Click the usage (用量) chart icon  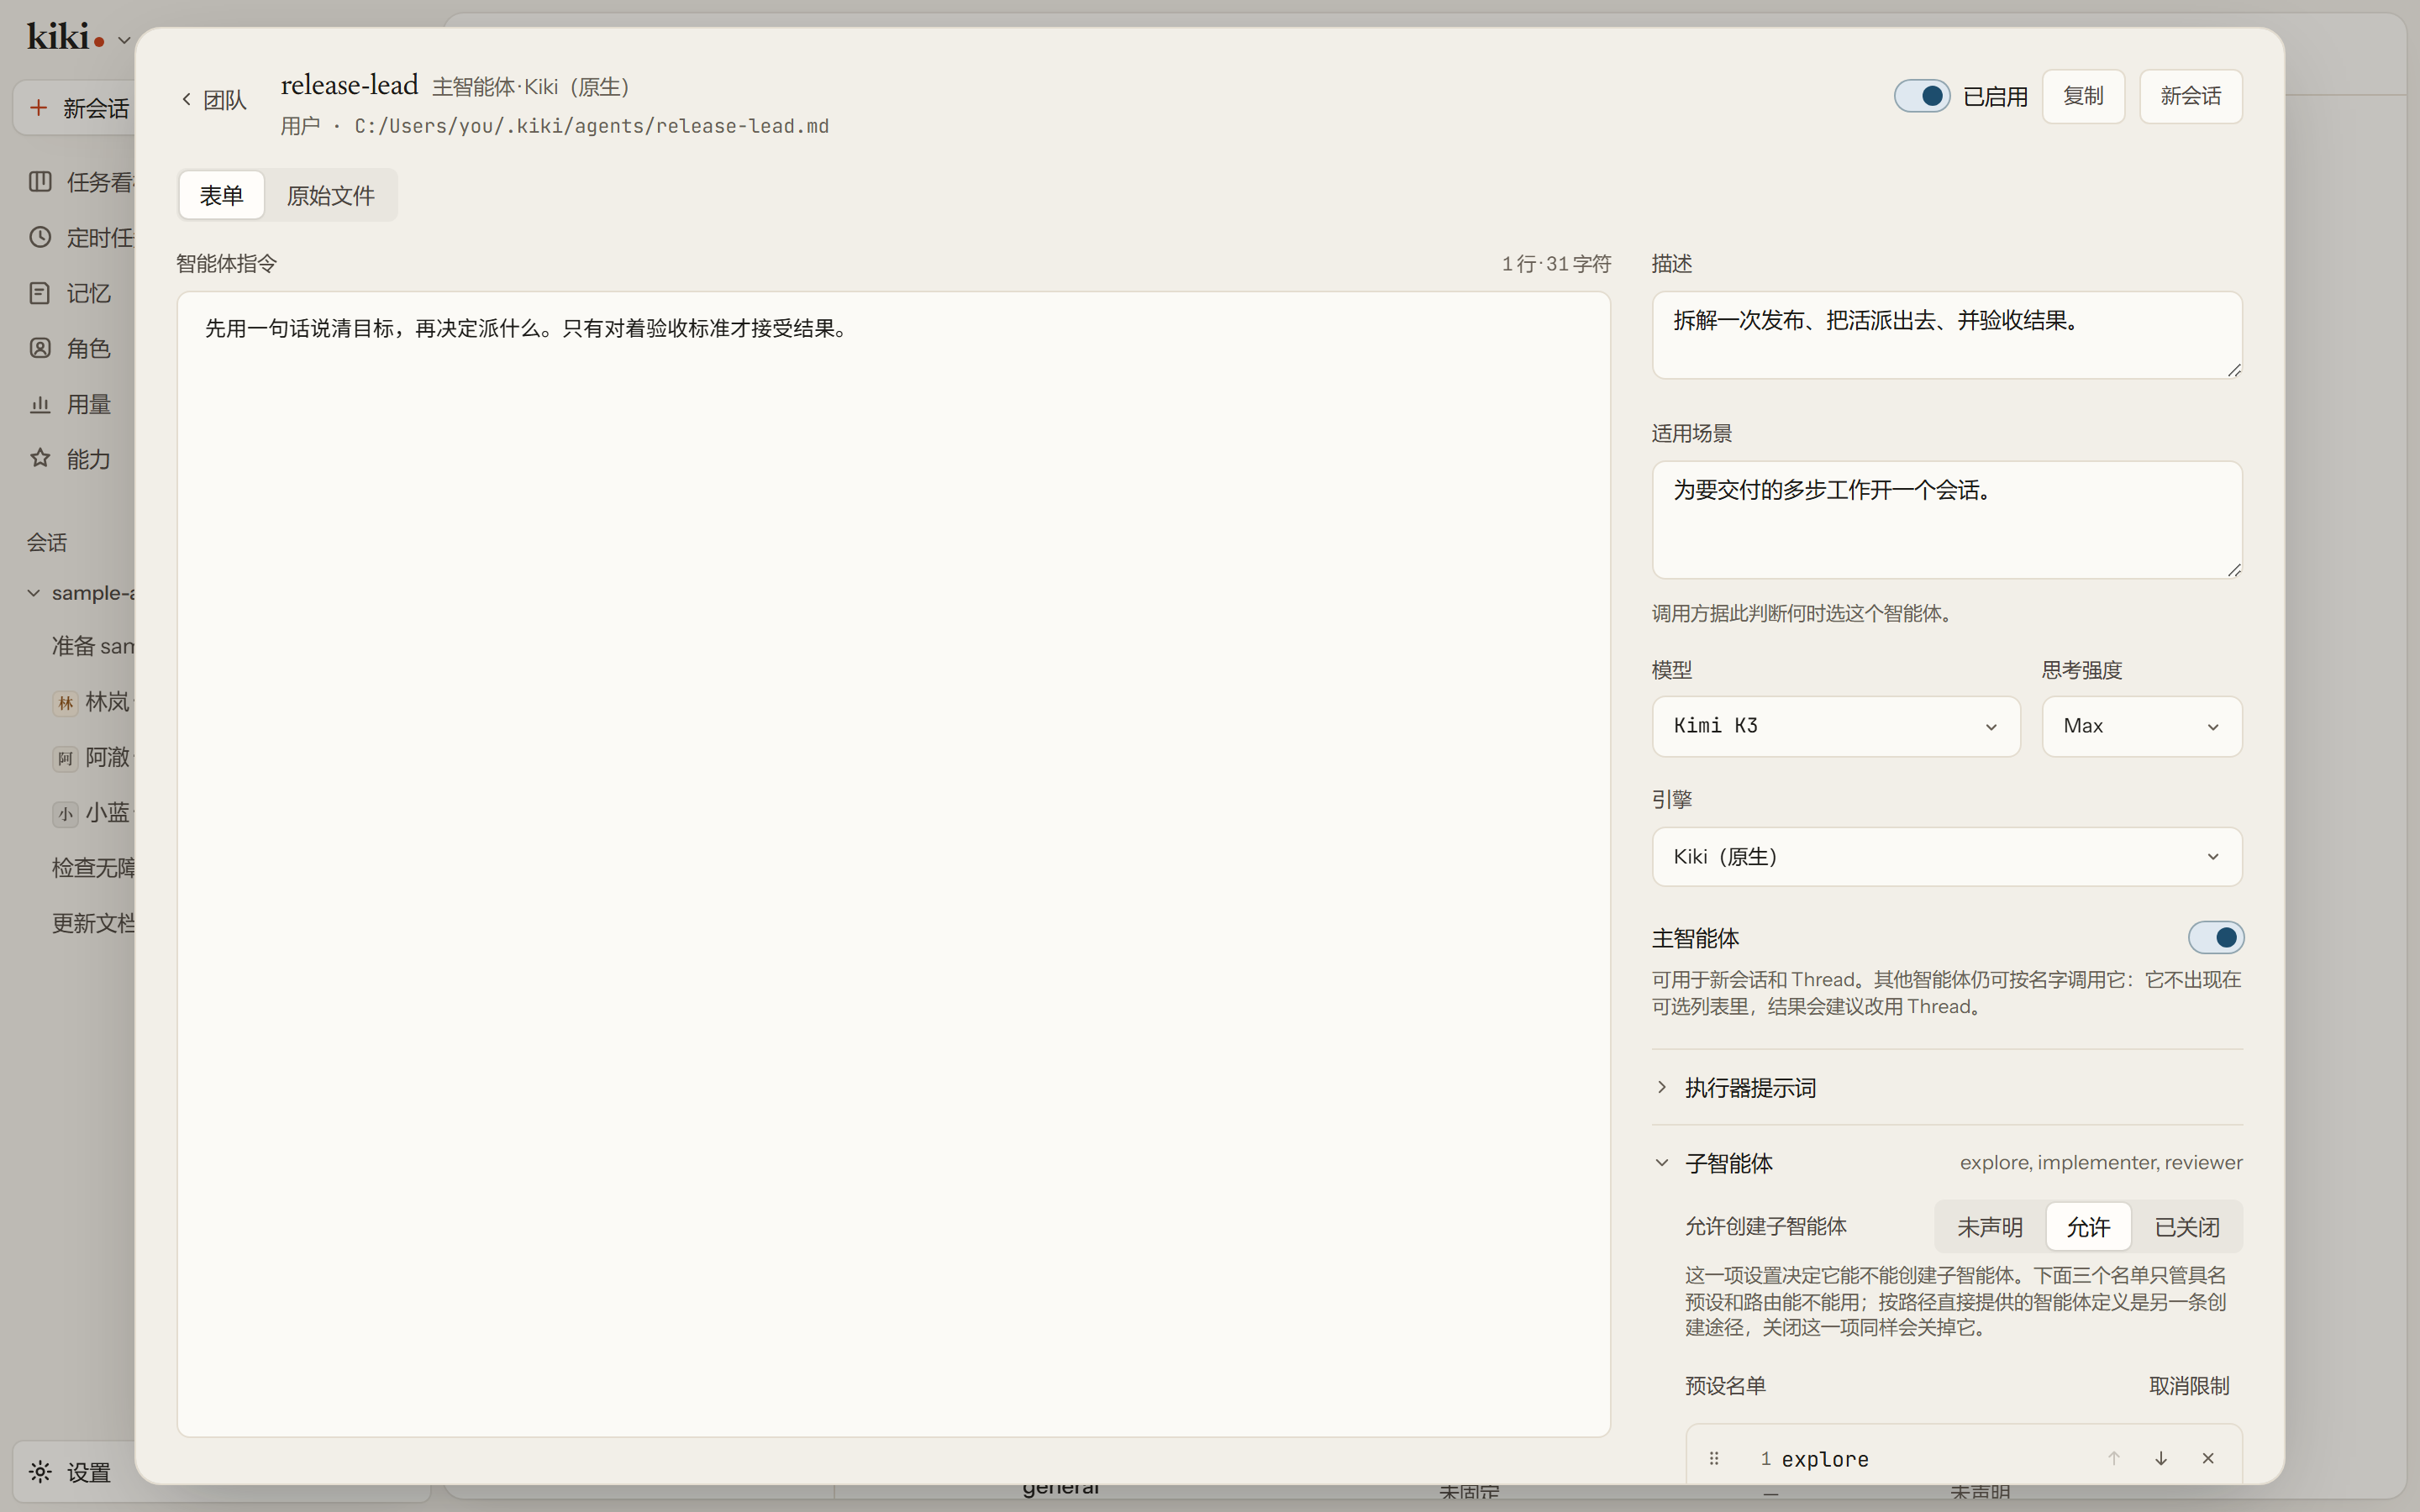point(40,404)
